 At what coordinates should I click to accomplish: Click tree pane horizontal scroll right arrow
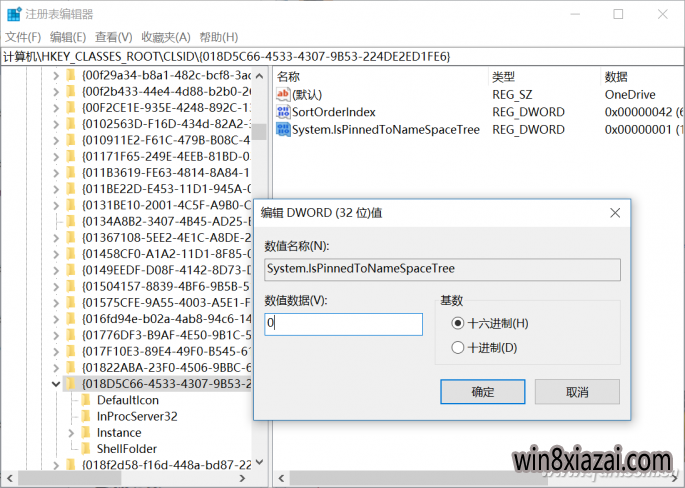pos(242,478)
